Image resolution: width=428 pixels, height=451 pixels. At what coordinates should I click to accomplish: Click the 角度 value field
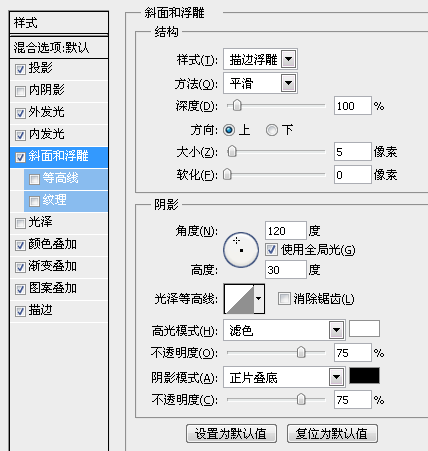tap(286, 231)
